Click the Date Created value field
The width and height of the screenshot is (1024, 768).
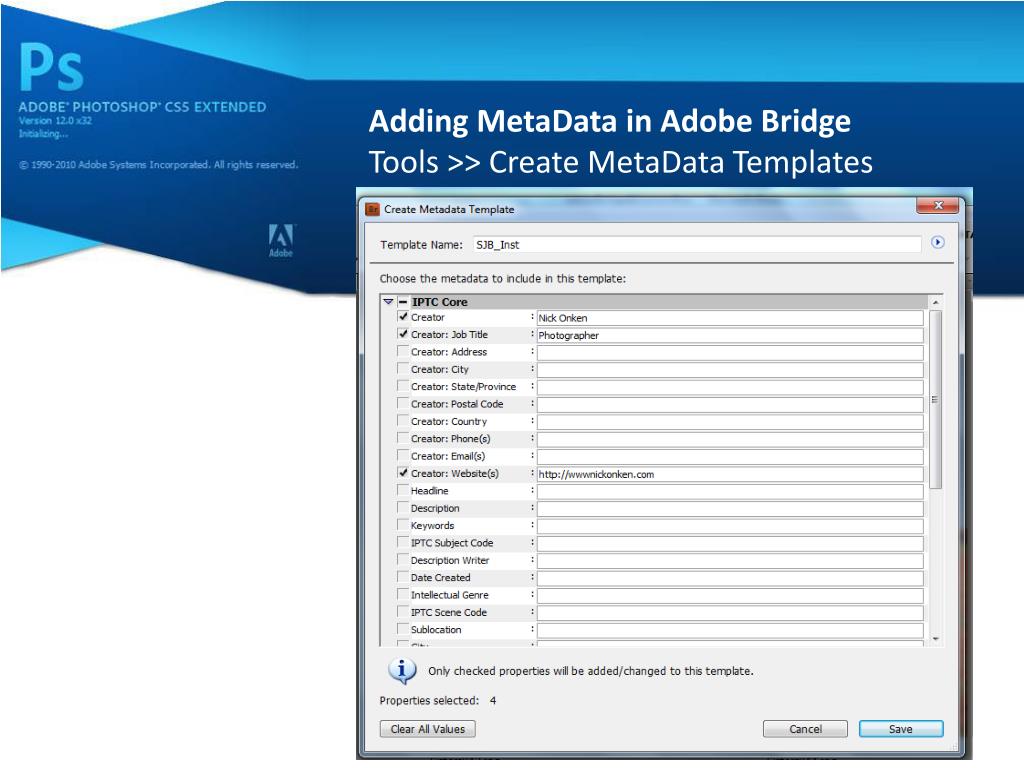pos(730,579)
